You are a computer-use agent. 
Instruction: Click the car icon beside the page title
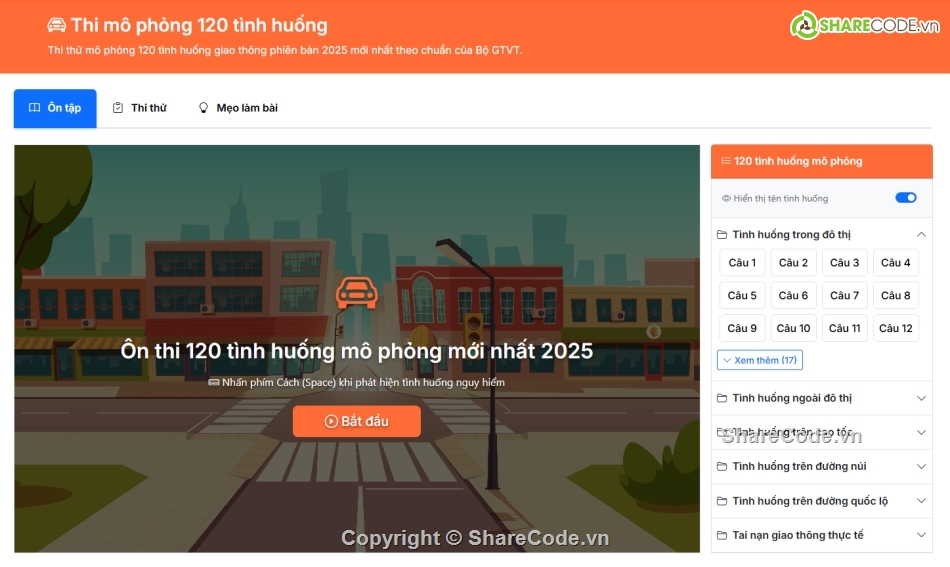pyautogui.click(x=56, y=25)
